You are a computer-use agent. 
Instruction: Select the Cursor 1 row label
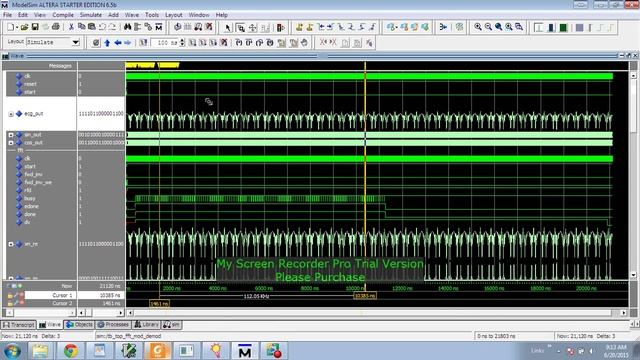[62, 295]
